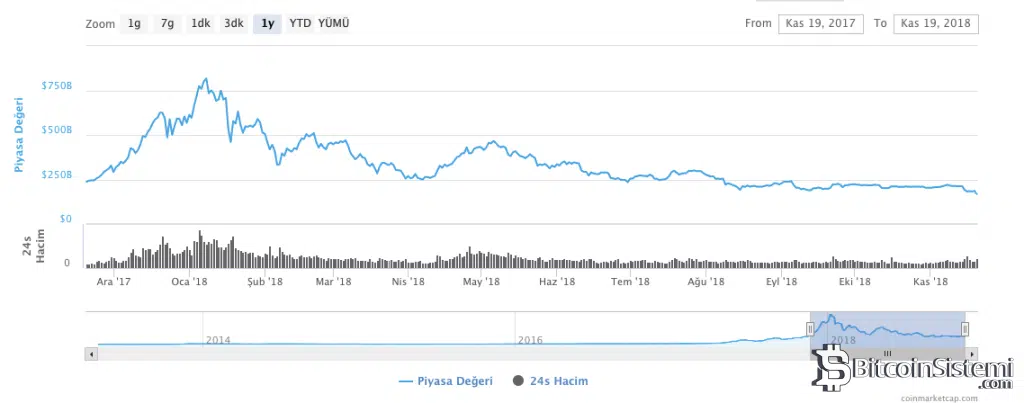Switch zoom to 3dk
Image resolution: width=1024 pixels, height=403 pixels.
point(233,23)
